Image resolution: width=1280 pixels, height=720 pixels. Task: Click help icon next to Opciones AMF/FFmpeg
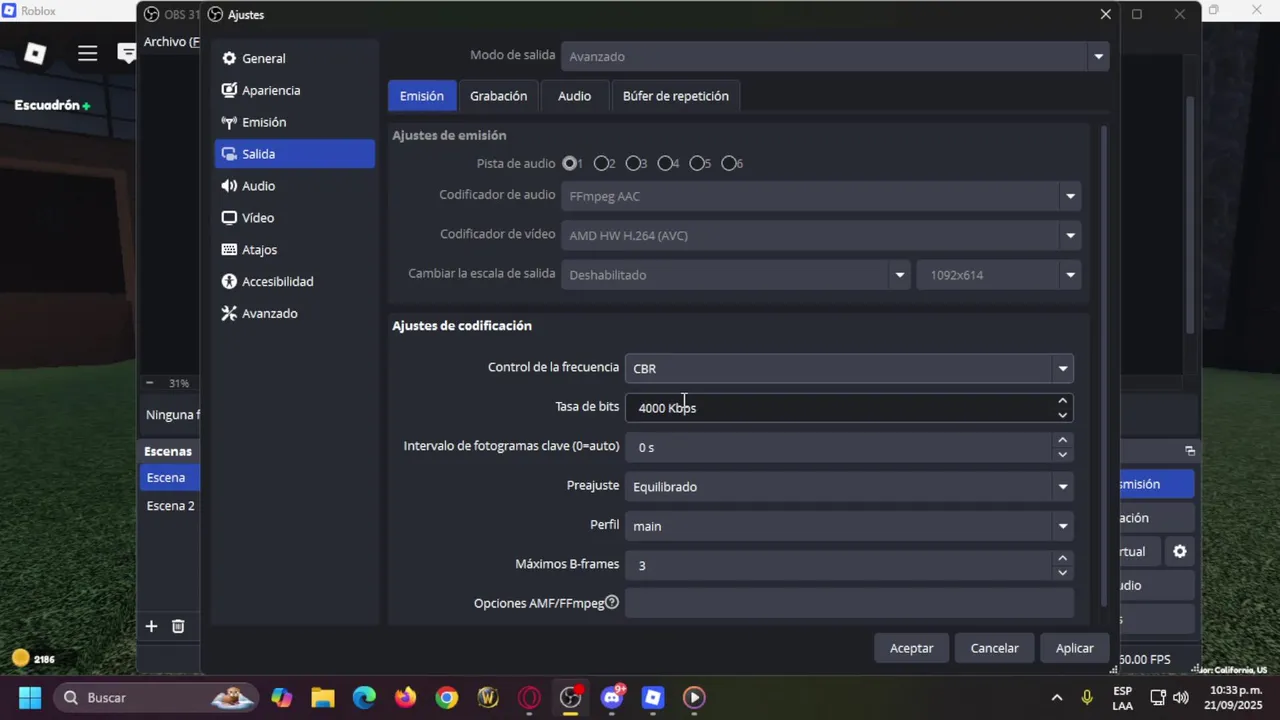[612, 602]
